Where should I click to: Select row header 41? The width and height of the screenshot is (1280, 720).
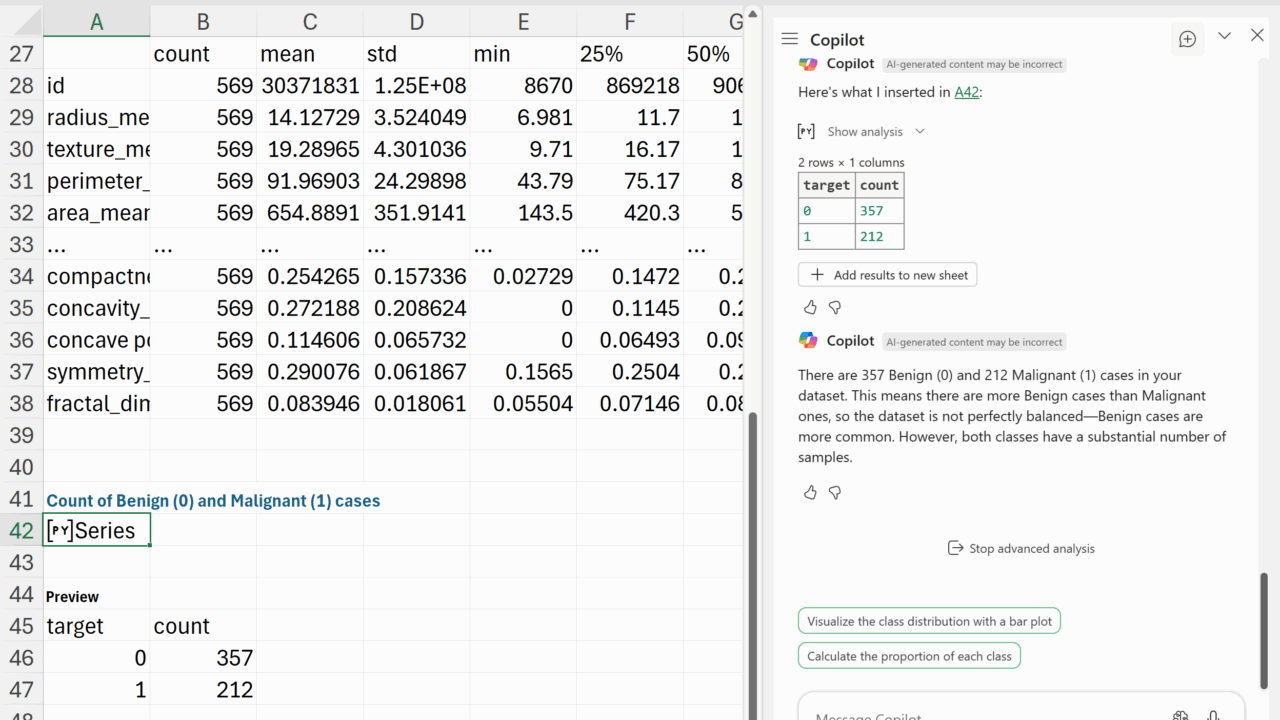[x=21, y=499]
